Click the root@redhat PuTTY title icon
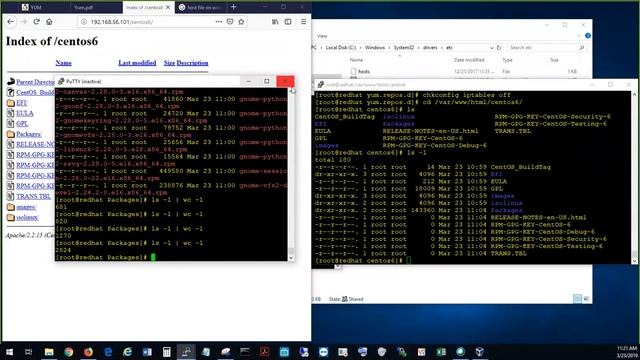Screen dimensions: 640x360 320,84
